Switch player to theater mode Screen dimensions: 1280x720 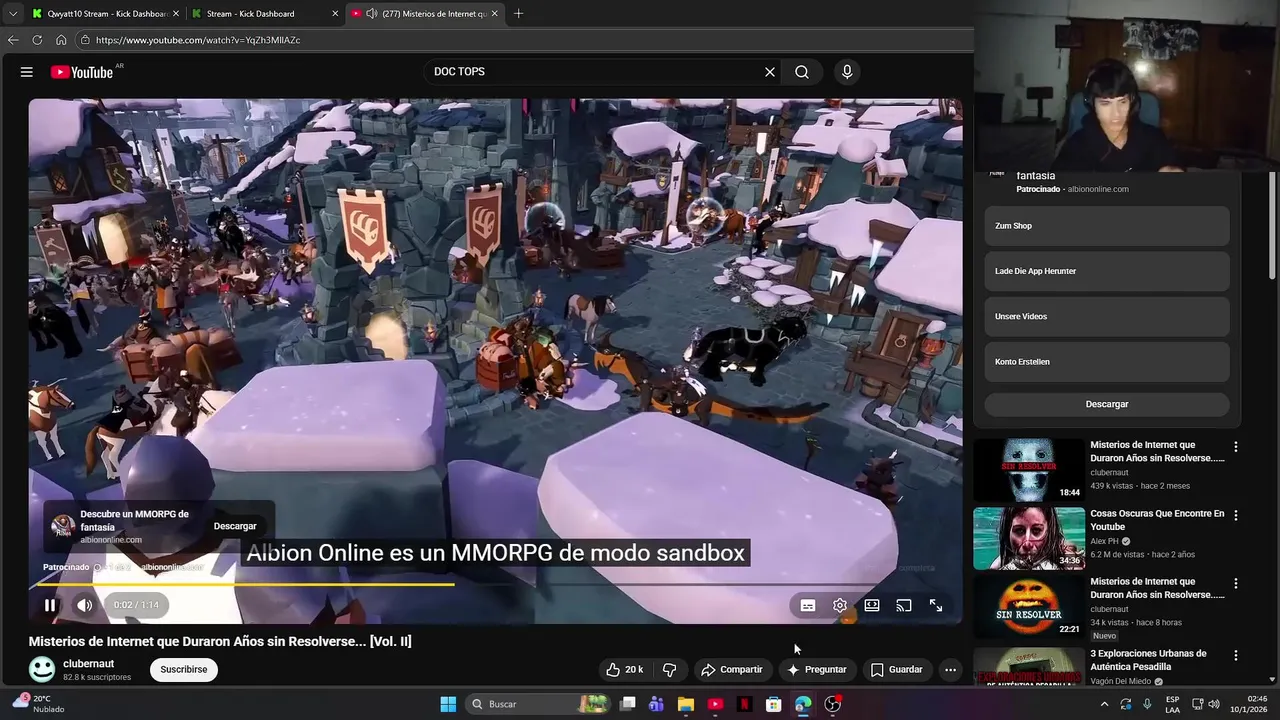click(x=872, y=605)
